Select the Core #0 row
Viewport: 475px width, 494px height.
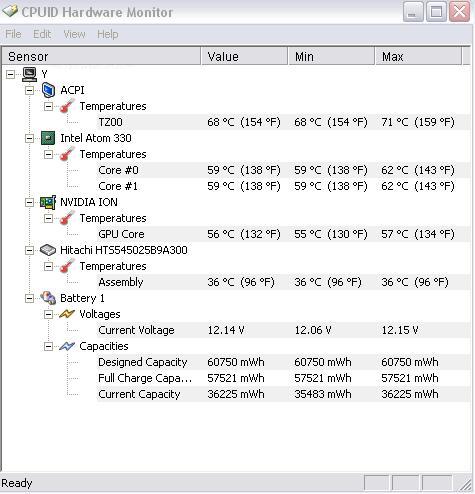click(x=283, y=170)
